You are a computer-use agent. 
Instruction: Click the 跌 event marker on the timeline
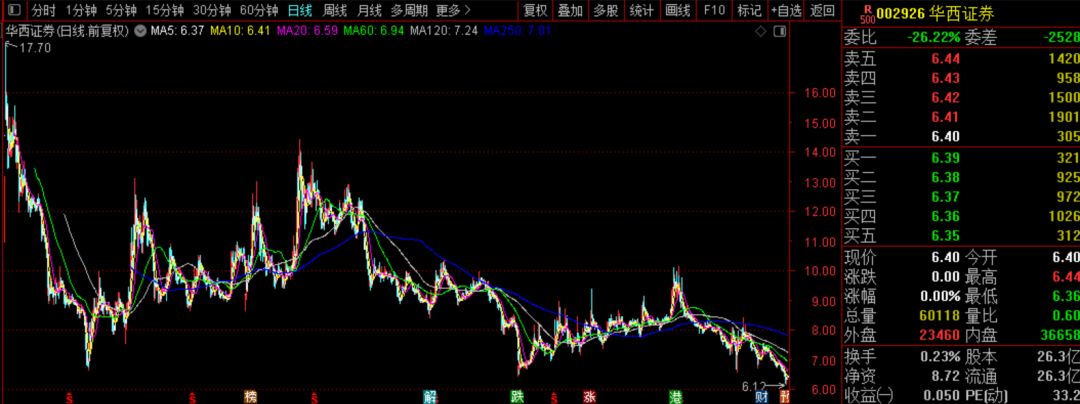[517, 397]
